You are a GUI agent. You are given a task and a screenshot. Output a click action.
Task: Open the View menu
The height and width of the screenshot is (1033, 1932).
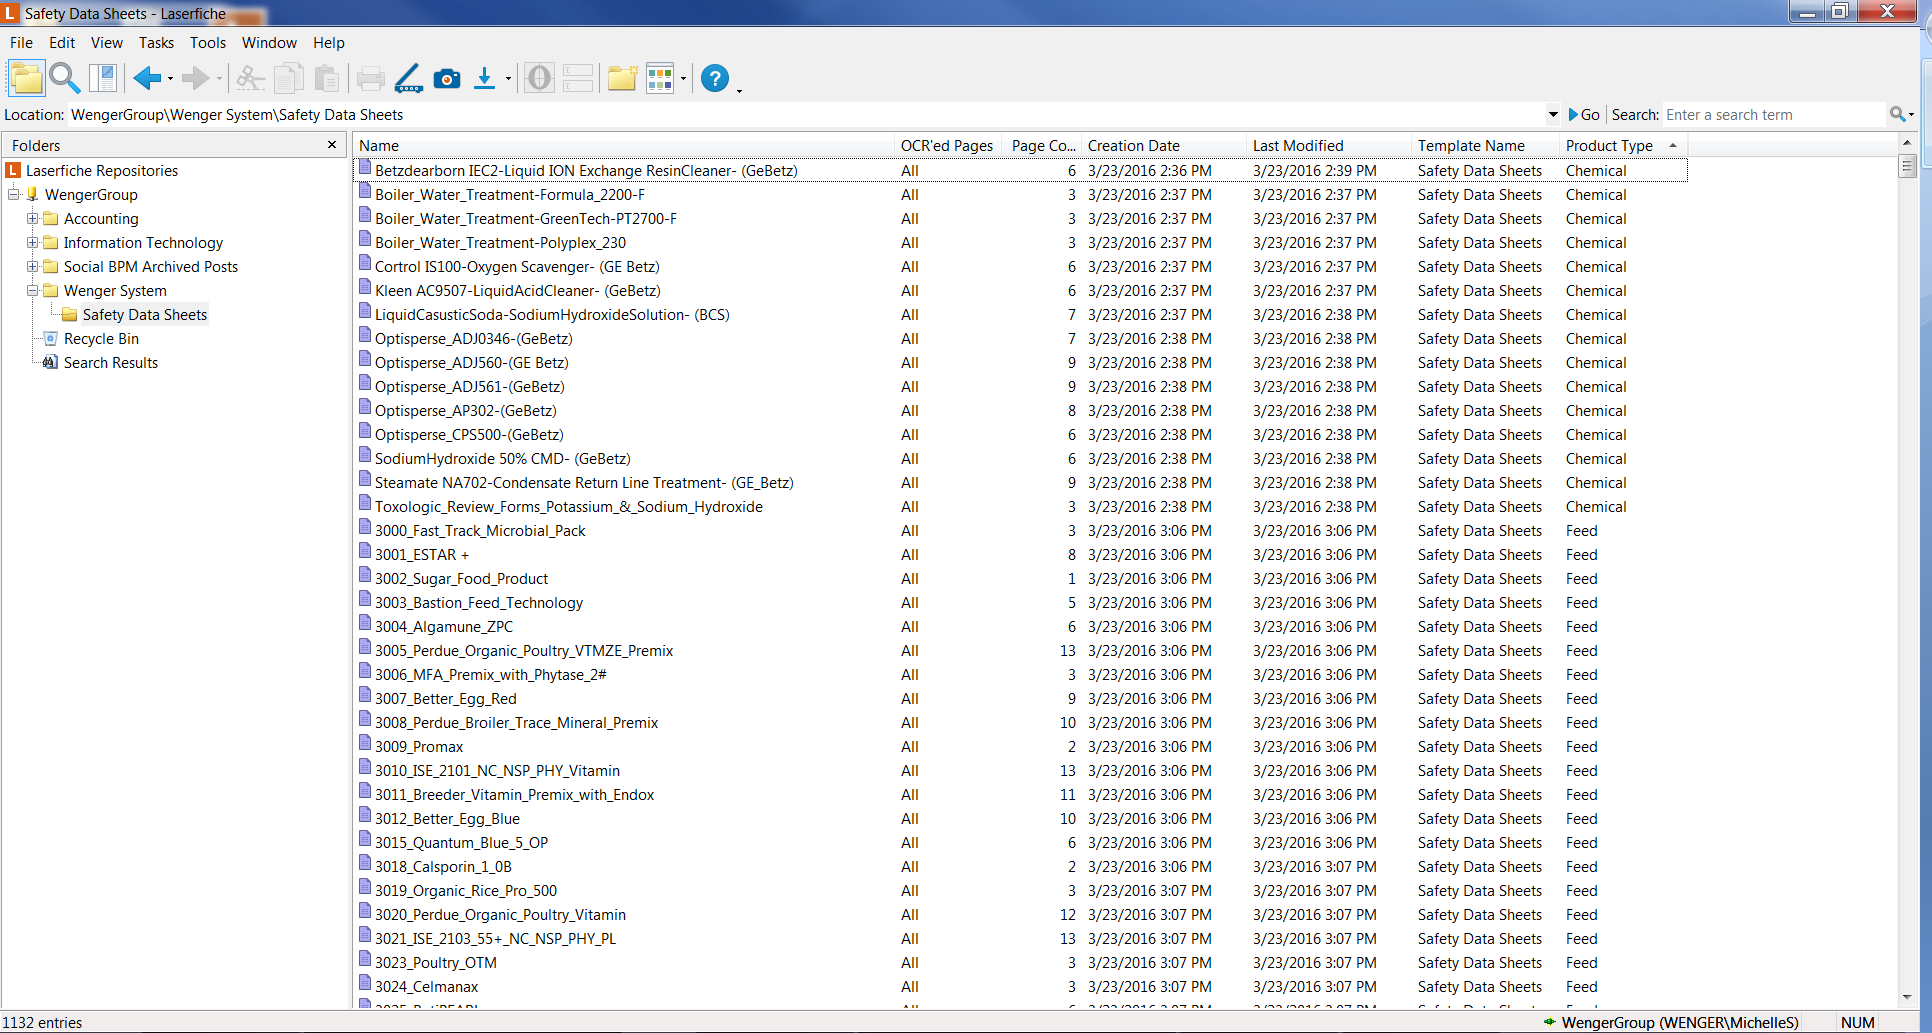[x=107, y=43]
